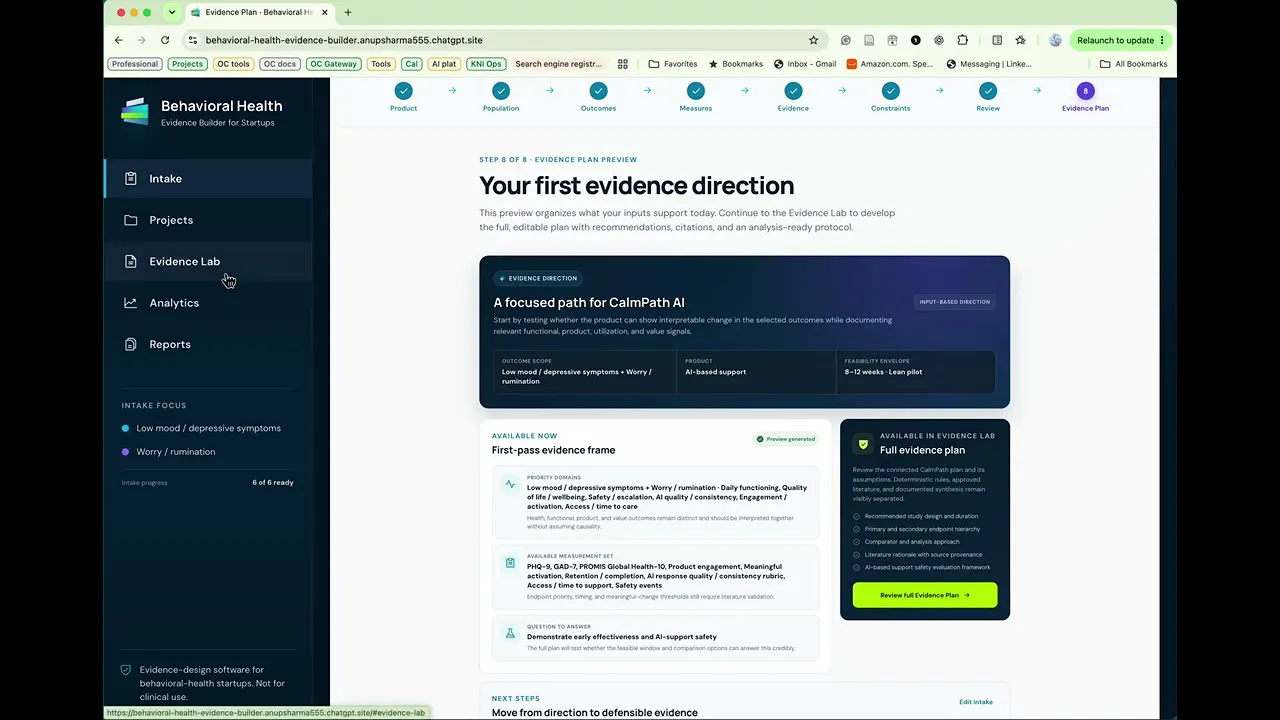
Task: Click the Reports icon in sidebar
Action: (131, 344)
